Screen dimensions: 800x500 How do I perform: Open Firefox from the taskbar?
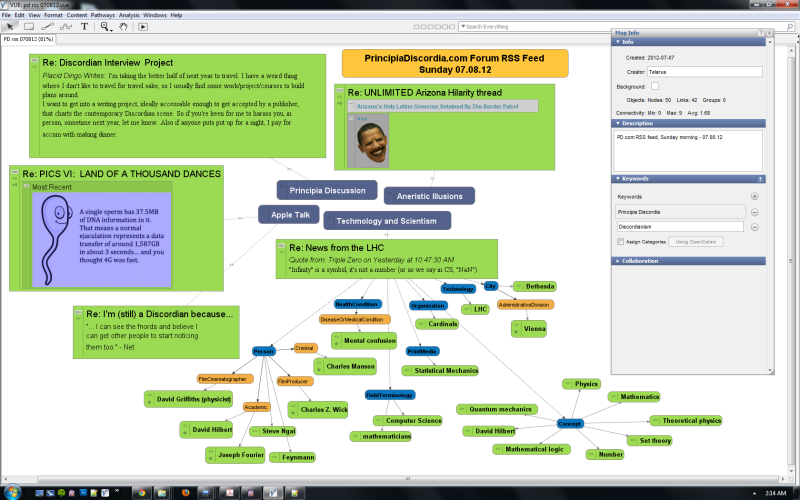[185, 493]
